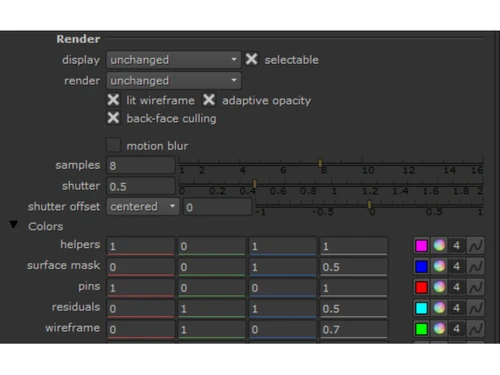Open the animation curve menu for helpers
500x375 pixels.
point(475,246)
